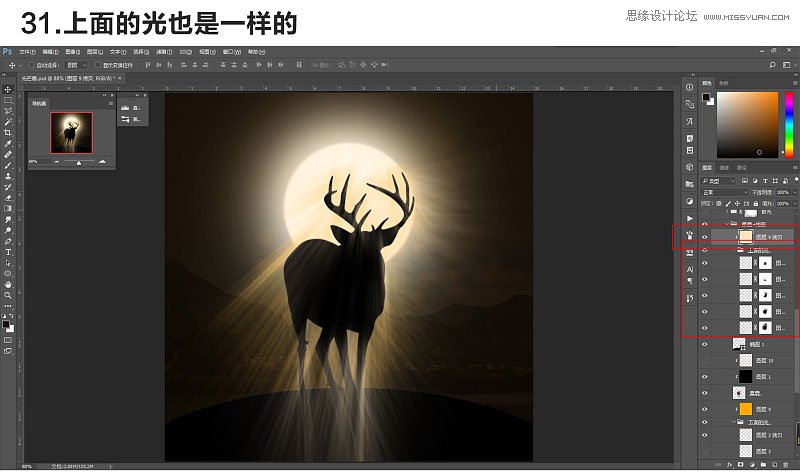Click the hue spectrum strip

click(x=789, y=124)
